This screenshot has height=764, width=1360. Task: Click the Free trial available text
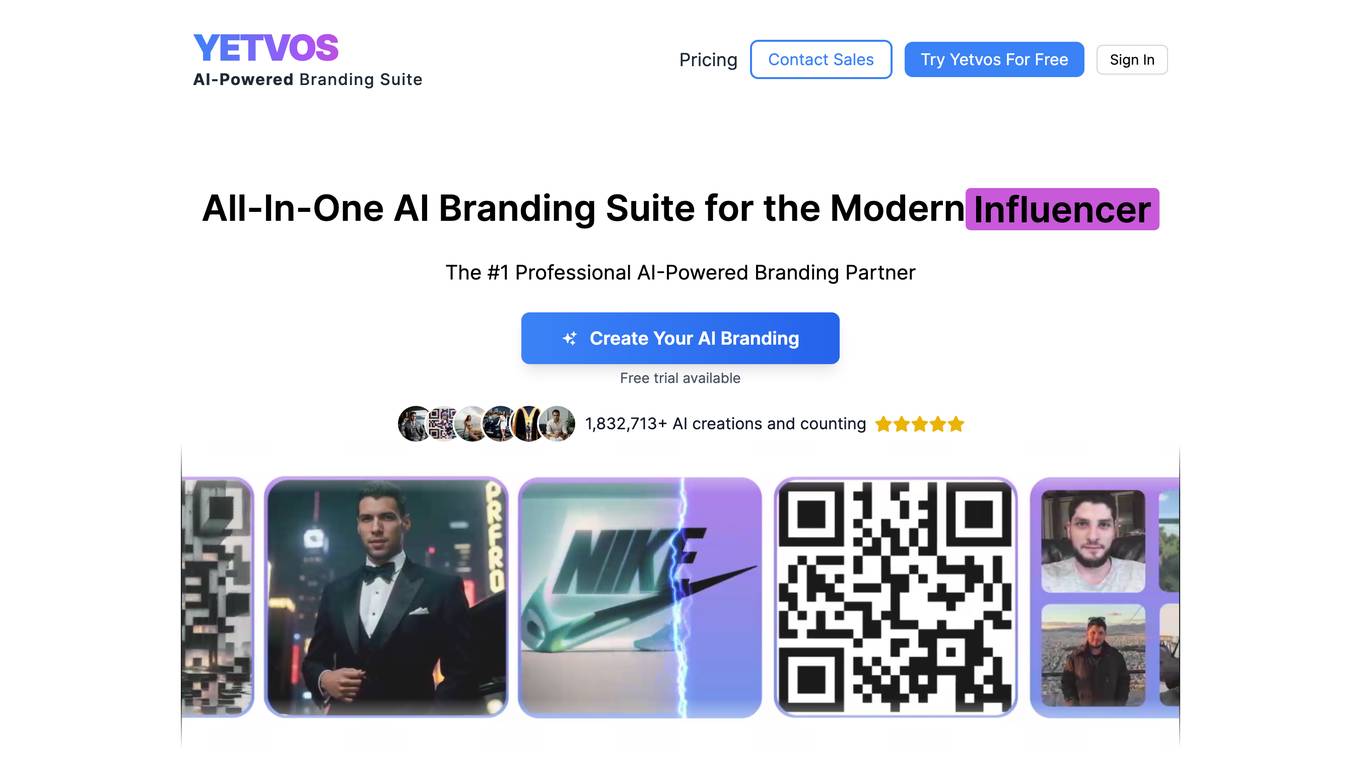point(680,378)
